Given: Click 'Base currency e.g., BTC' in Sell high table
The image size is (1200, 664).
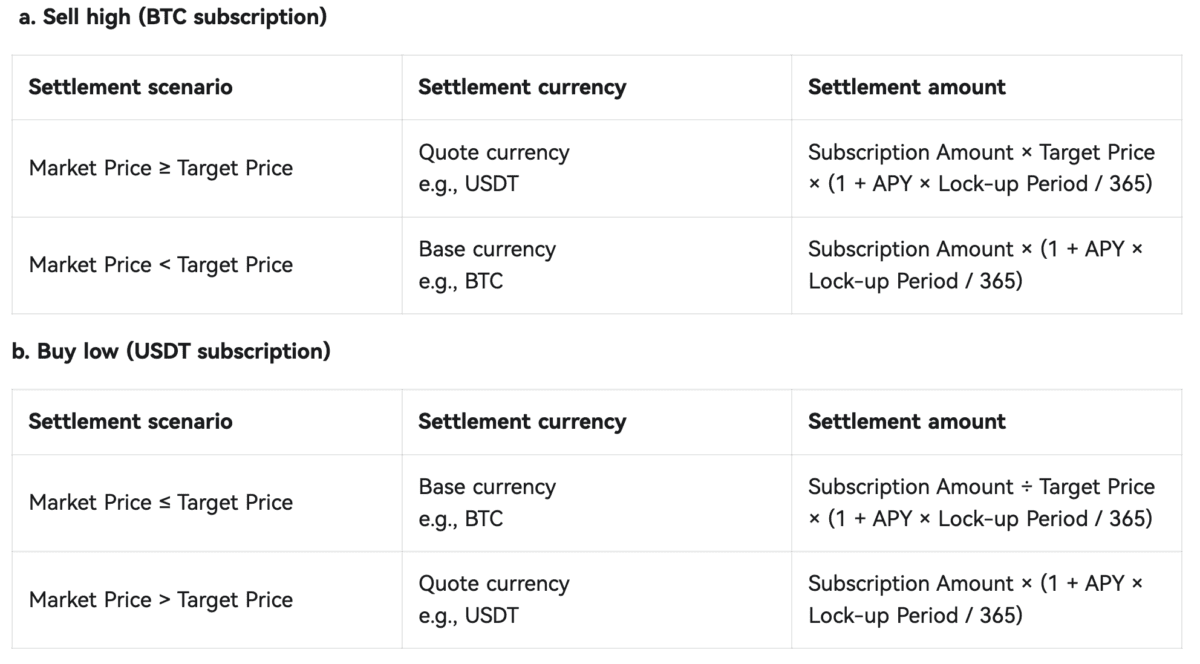Looking at the screenshot, I should (x=486, y=265).
